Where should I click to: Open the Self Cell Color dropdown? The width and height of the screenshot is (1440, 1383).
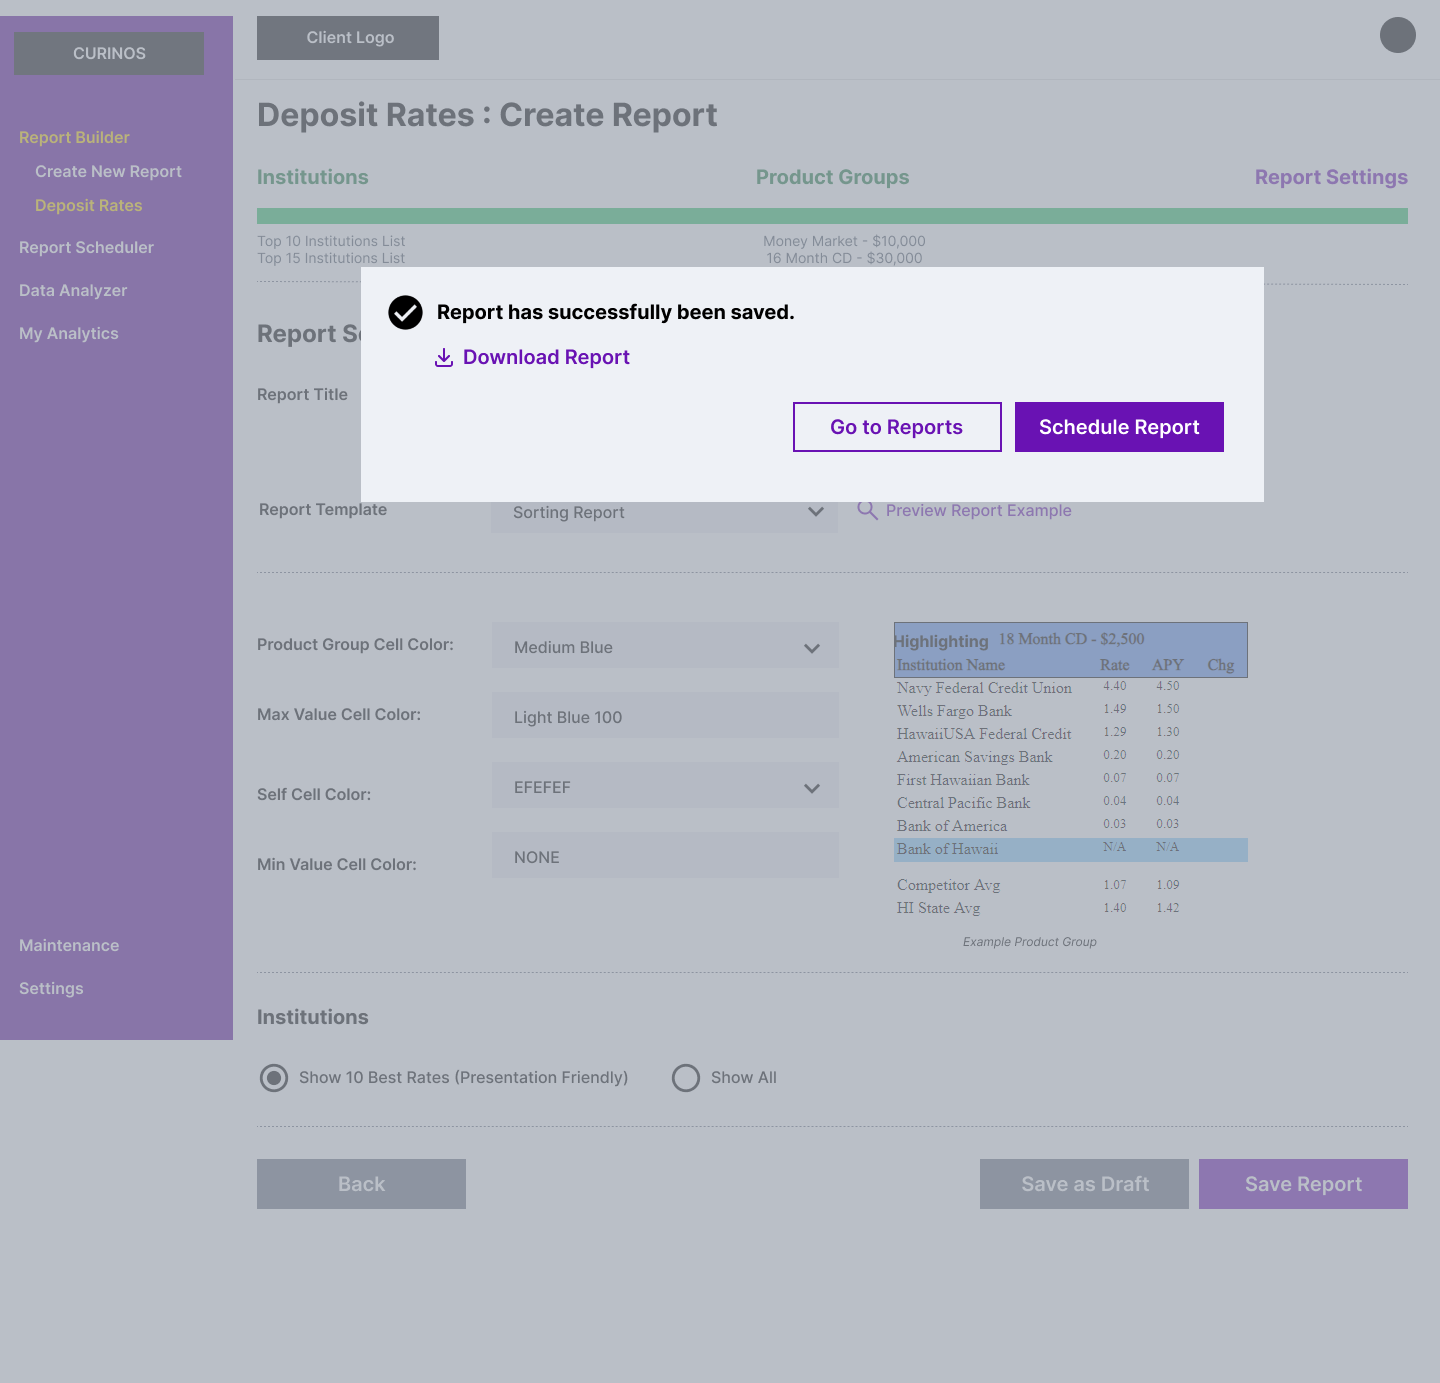click(x=665, y=786)
